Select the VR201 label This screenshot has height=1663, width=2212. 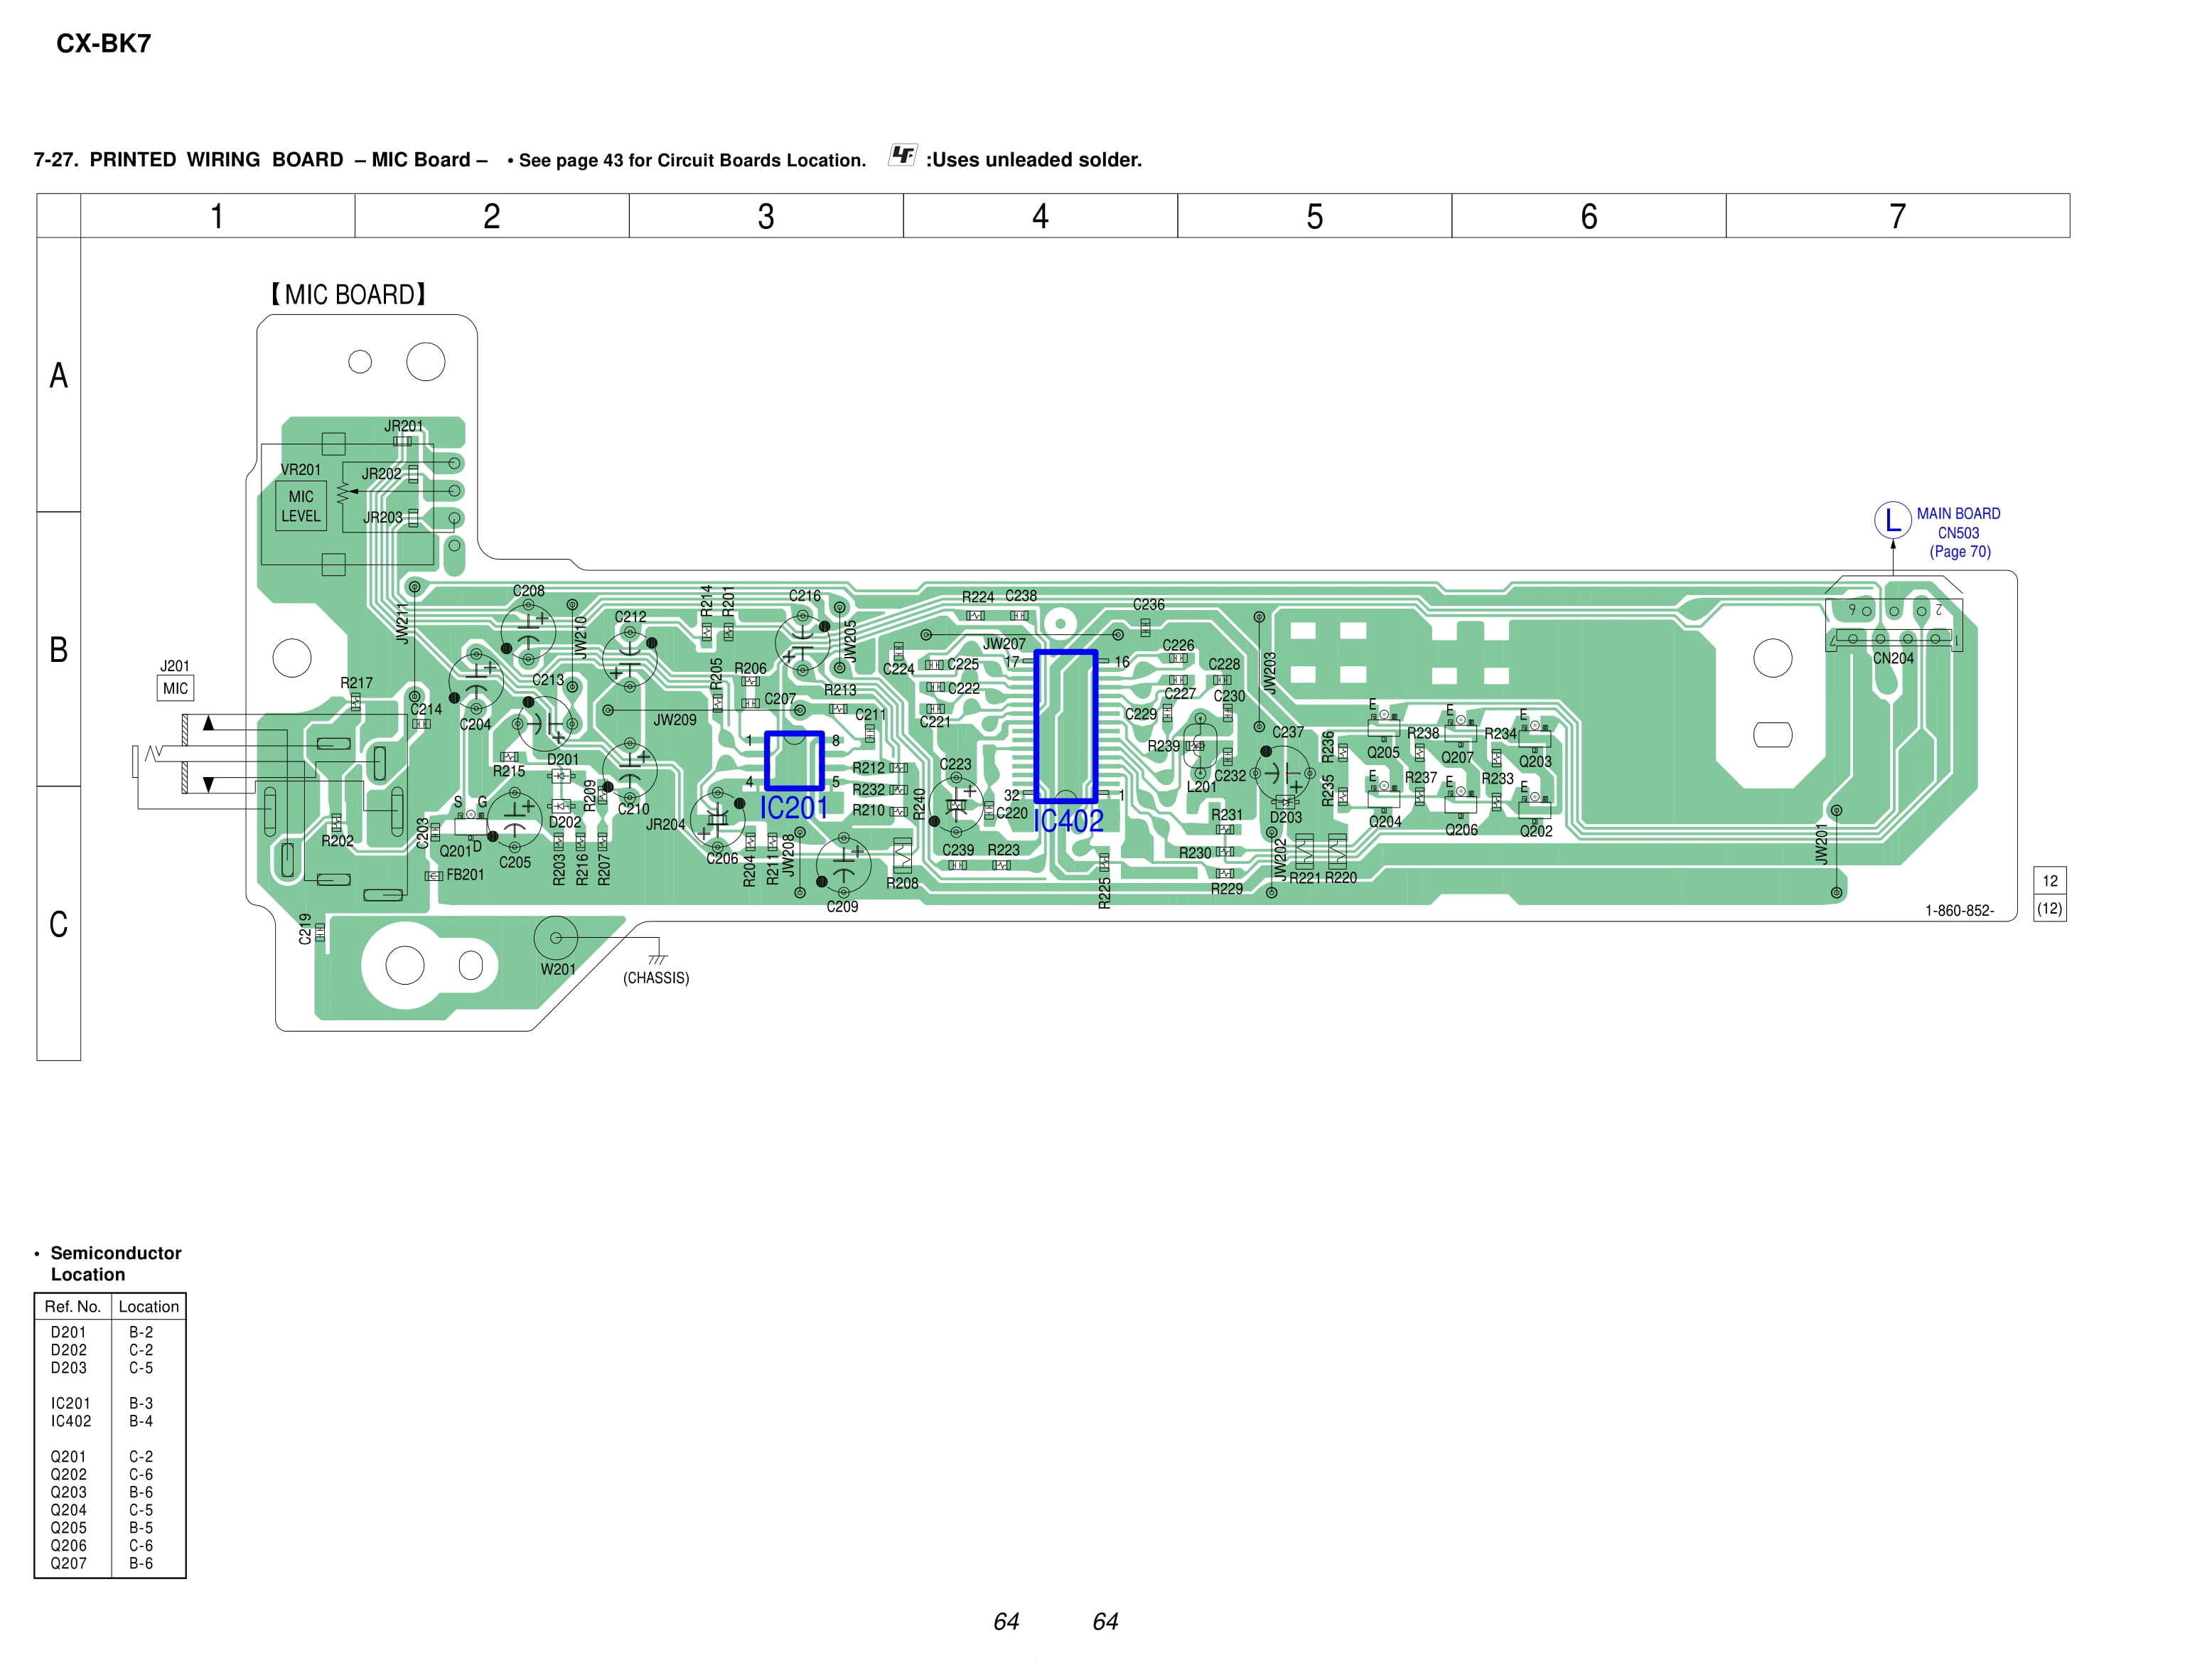(x=301, y=470)
